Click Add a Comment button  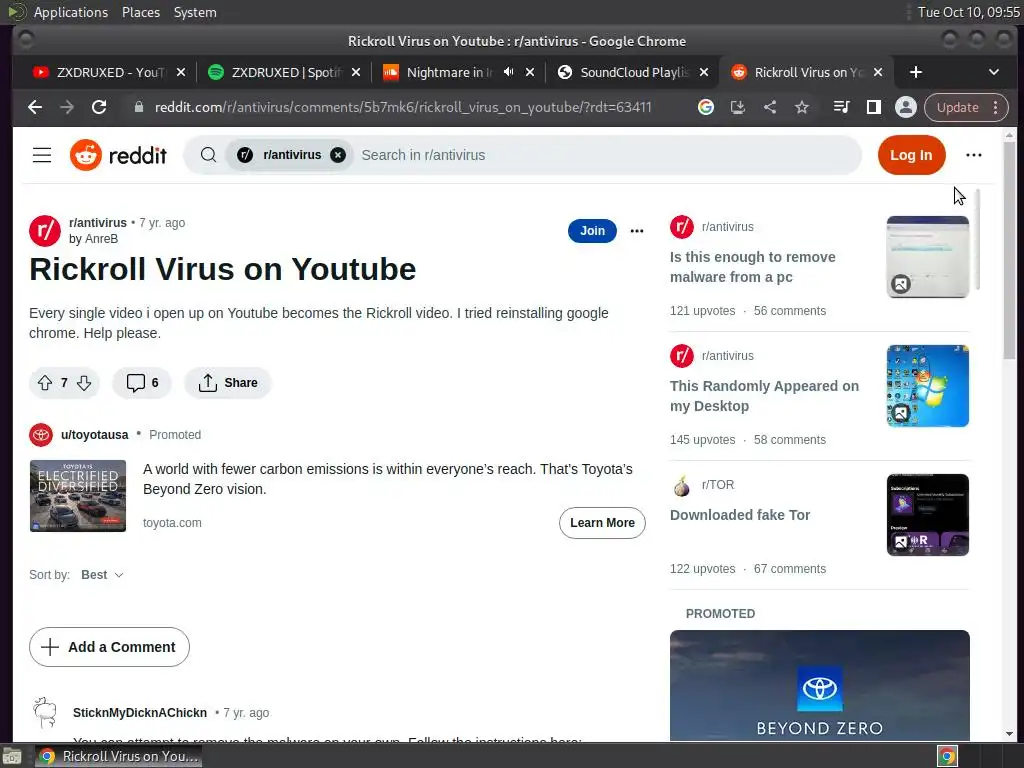[109, 647]
